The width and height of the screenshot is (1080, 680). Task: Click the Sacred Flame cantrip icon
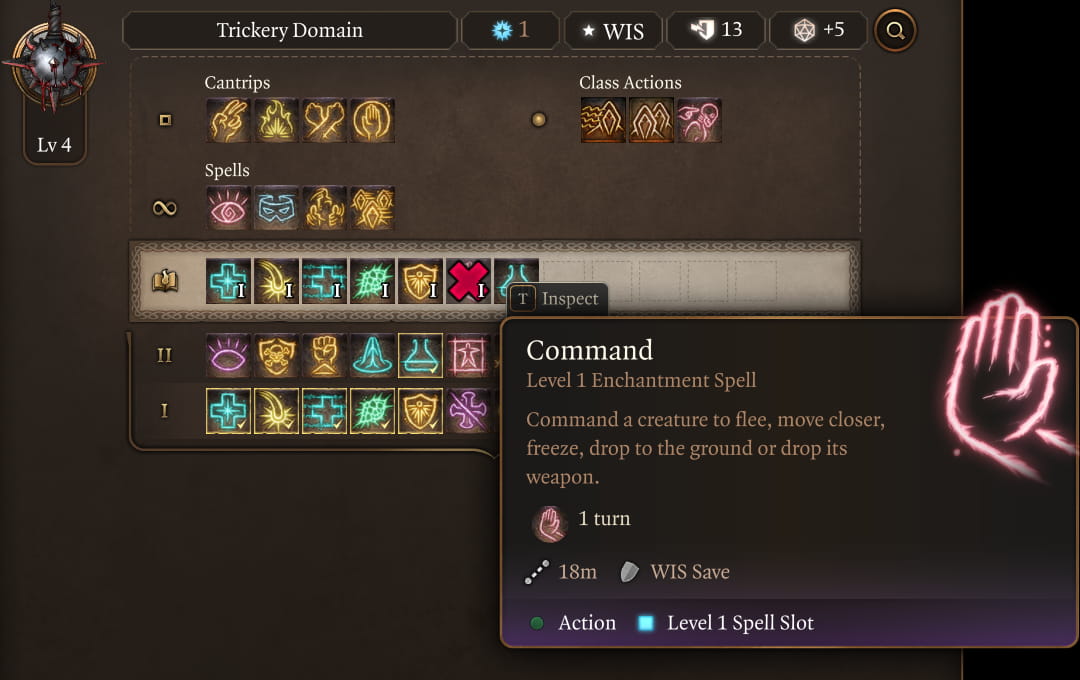pos(277,120)
